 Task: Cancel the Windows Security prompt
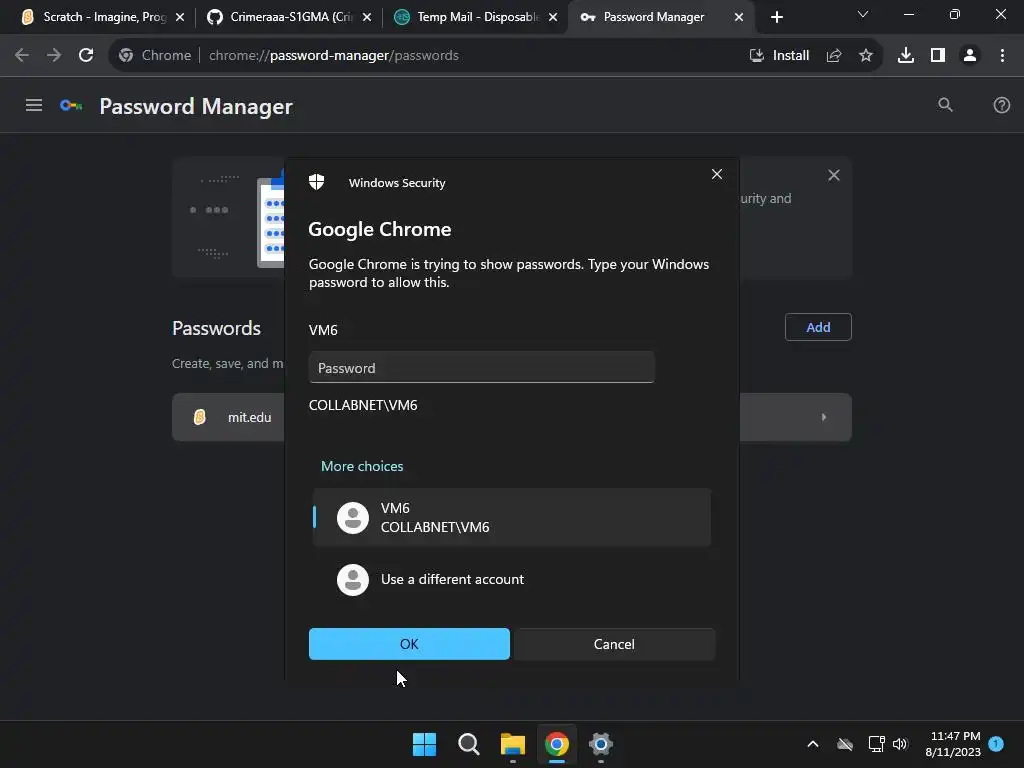614,644
